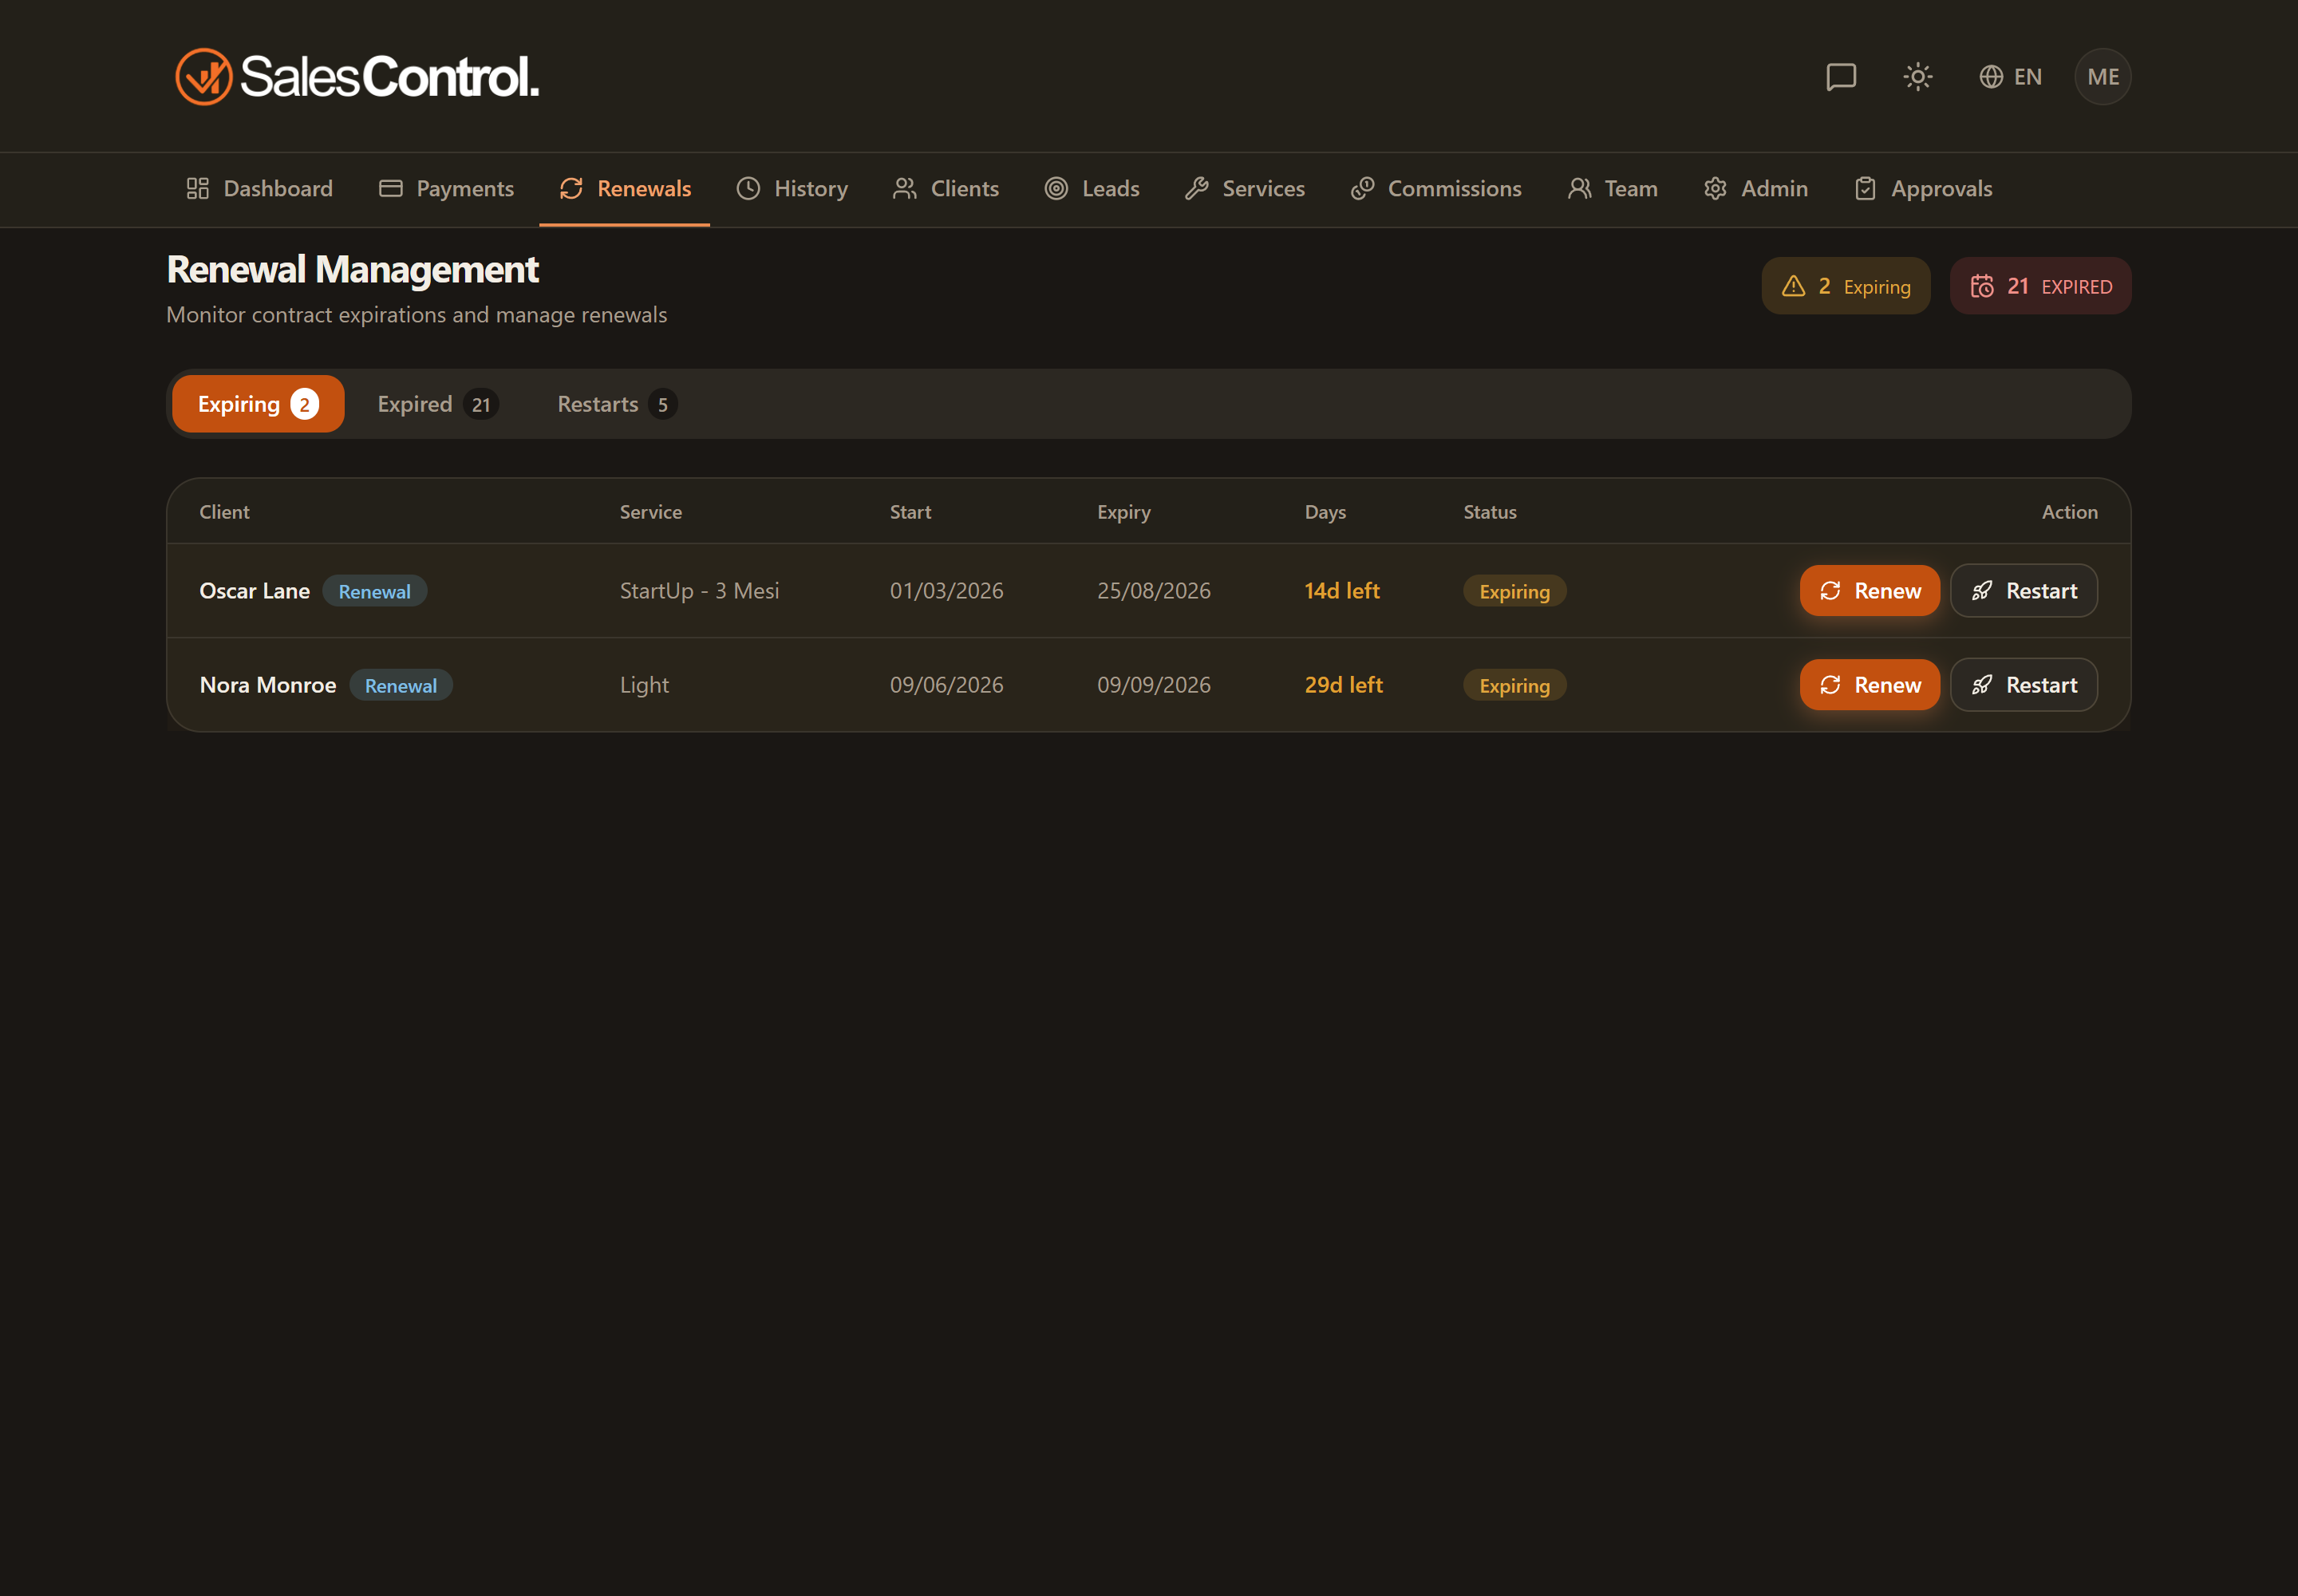Open the Commissions section
2298x1596 pixels.
(x=1435, y=189)
